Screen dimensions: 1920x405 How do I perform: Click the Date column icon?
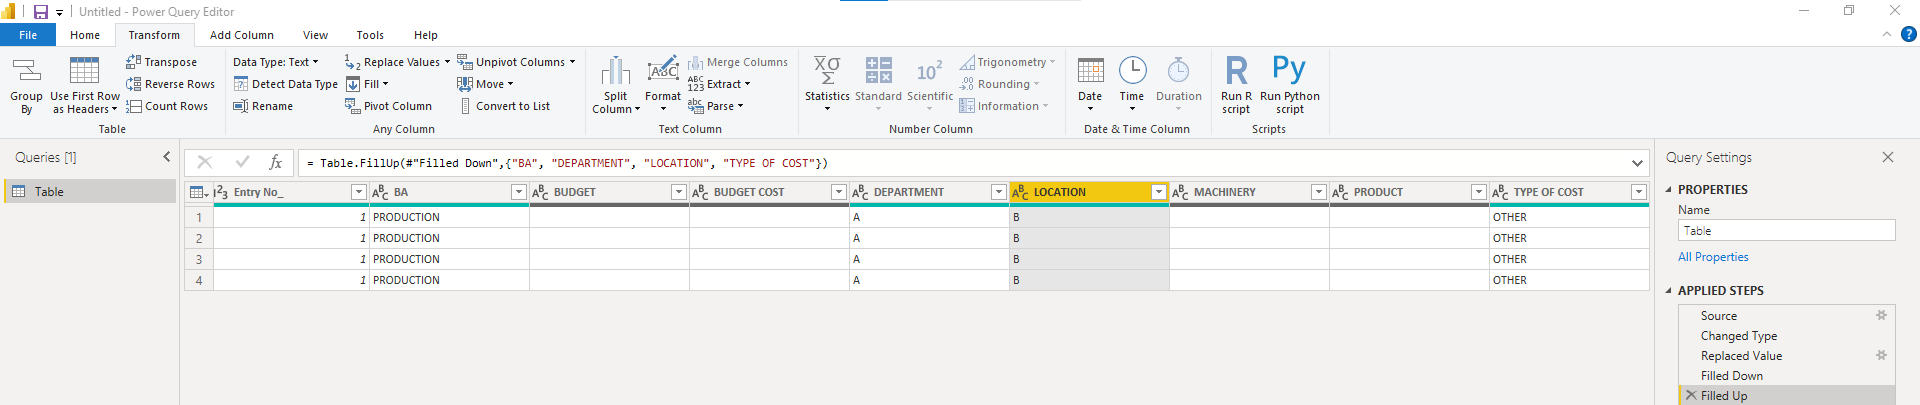(x=1090, y=71)
